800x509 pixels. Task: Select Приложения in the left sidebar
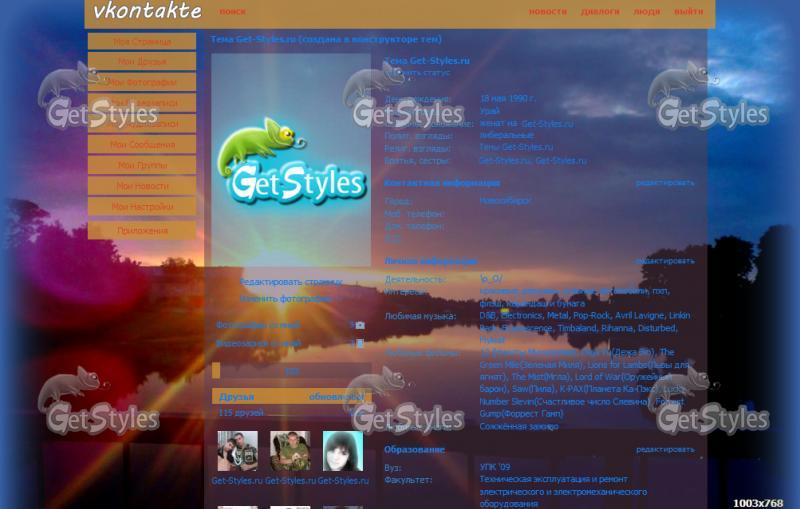tap(141, 231)
